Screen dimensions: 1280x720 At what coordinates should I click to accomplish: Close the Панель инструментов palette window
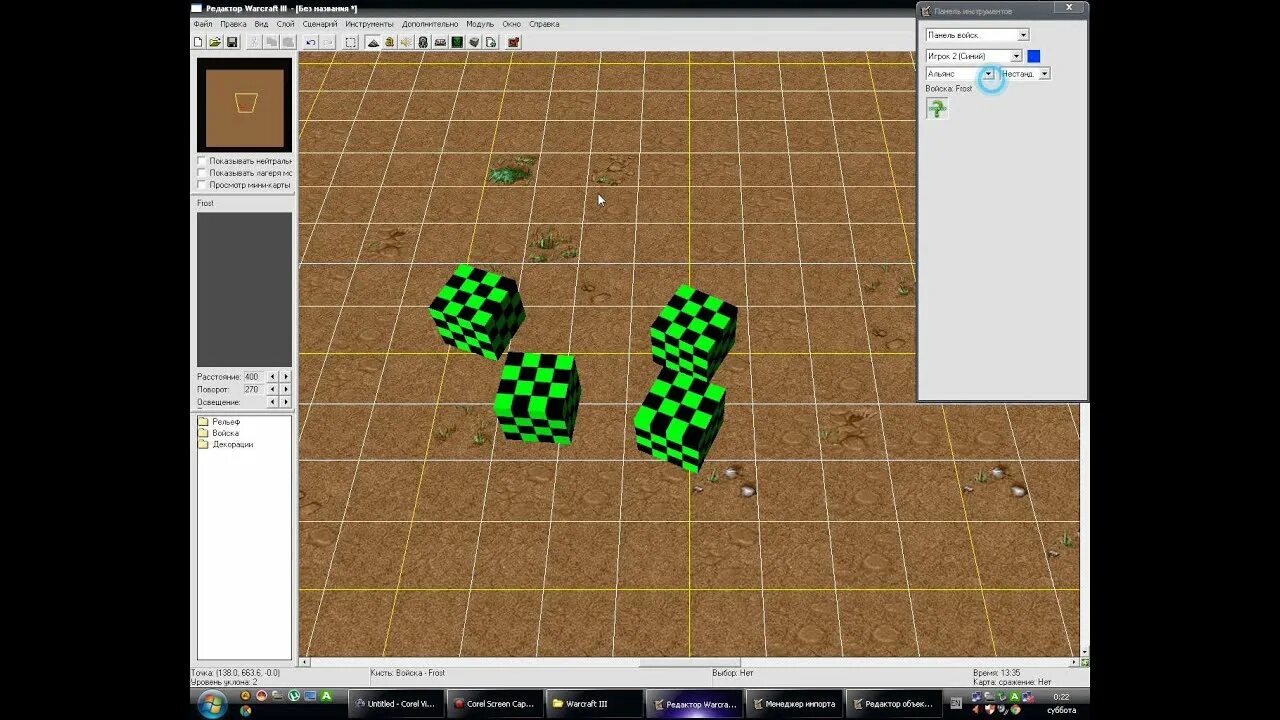coord(1069,8)
